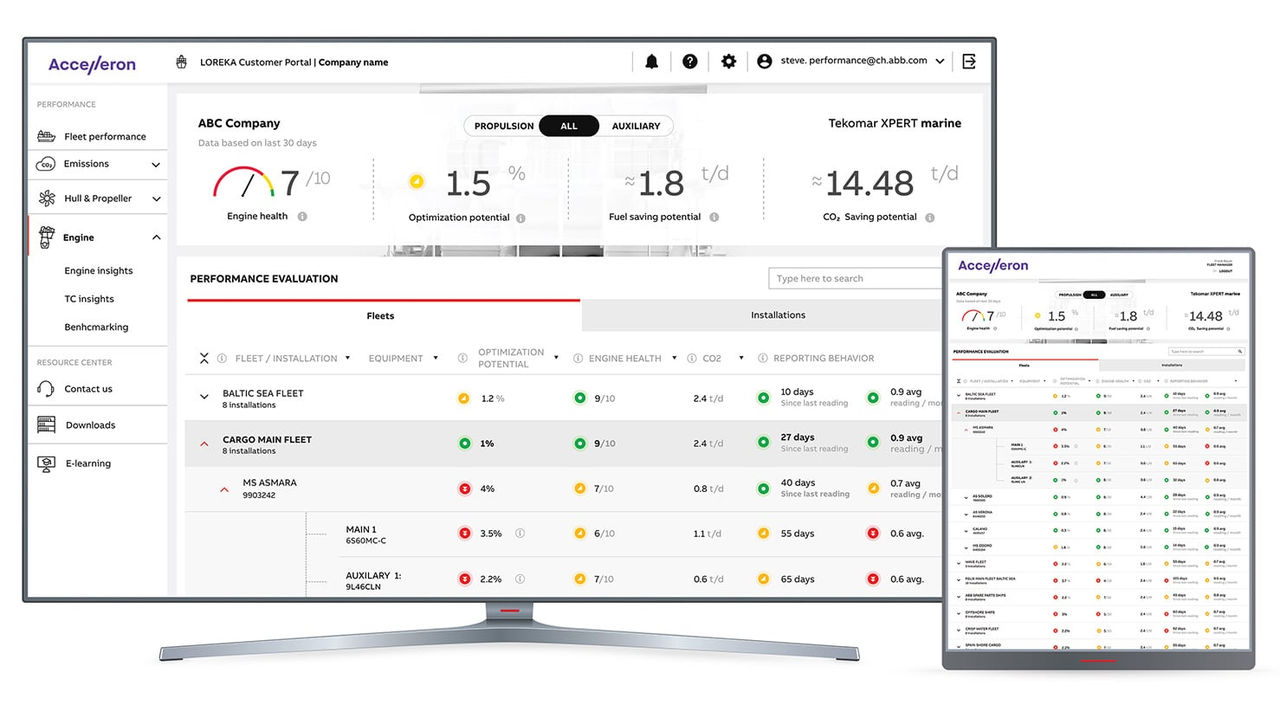
Task: Open the CO2 column filter dropdown
Action: (x=741, y=358)
